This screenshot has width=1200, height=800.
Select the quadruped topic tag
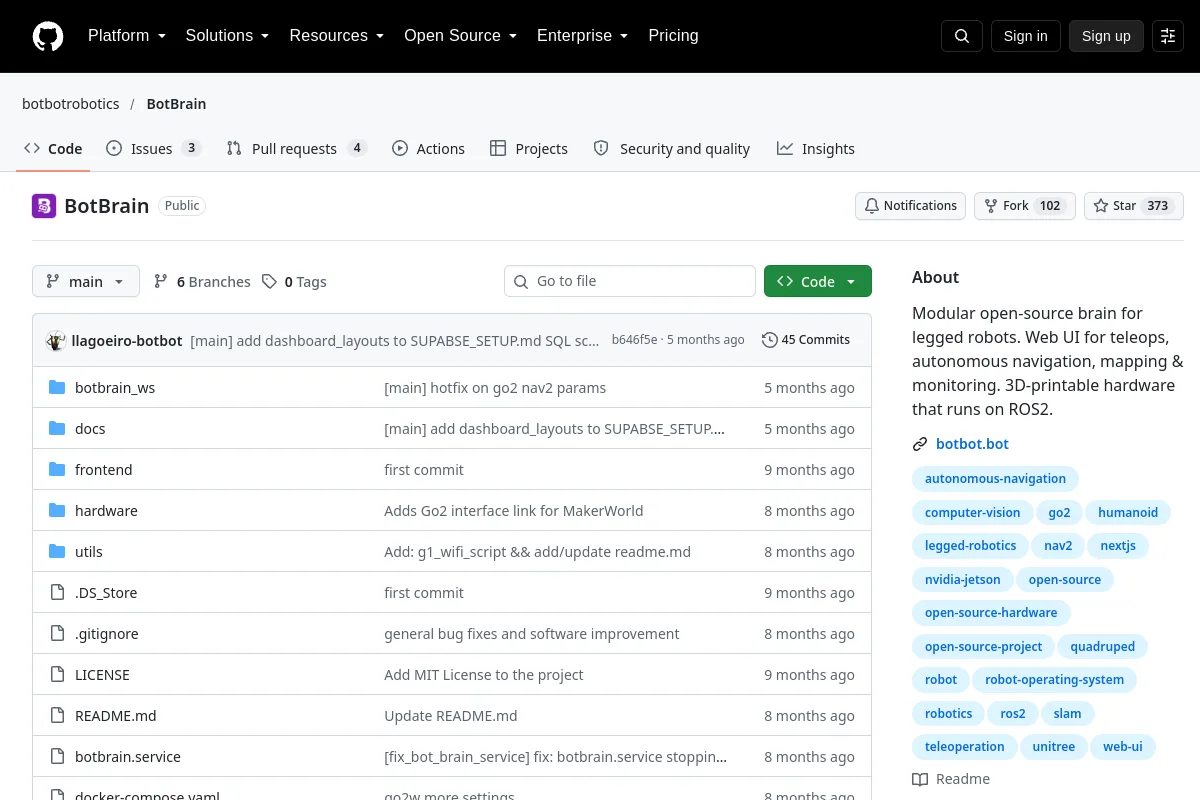(x=1103, y=647)
